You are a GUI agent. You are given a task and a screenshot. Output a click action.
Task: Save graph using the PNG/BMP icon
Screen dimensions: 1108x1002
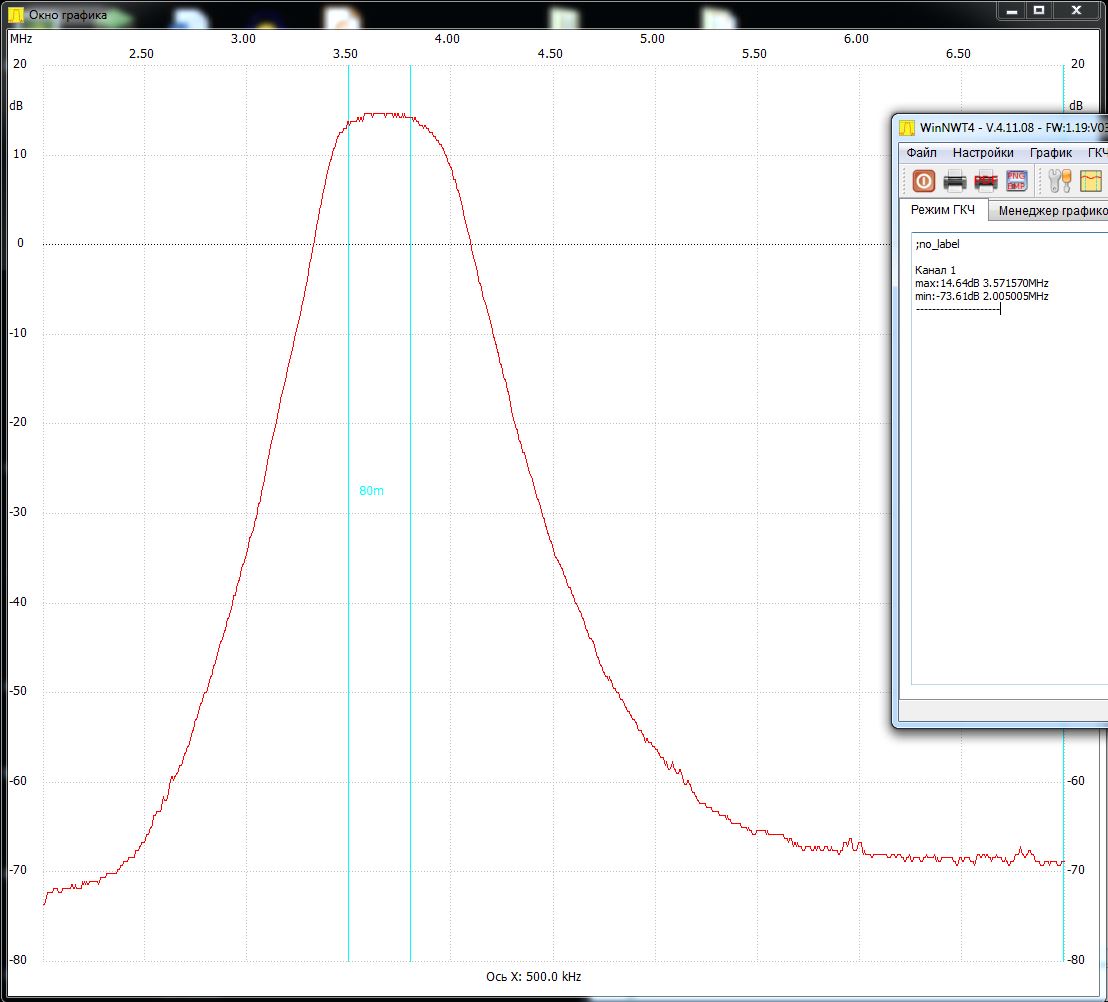click(x=1016, y=181)
